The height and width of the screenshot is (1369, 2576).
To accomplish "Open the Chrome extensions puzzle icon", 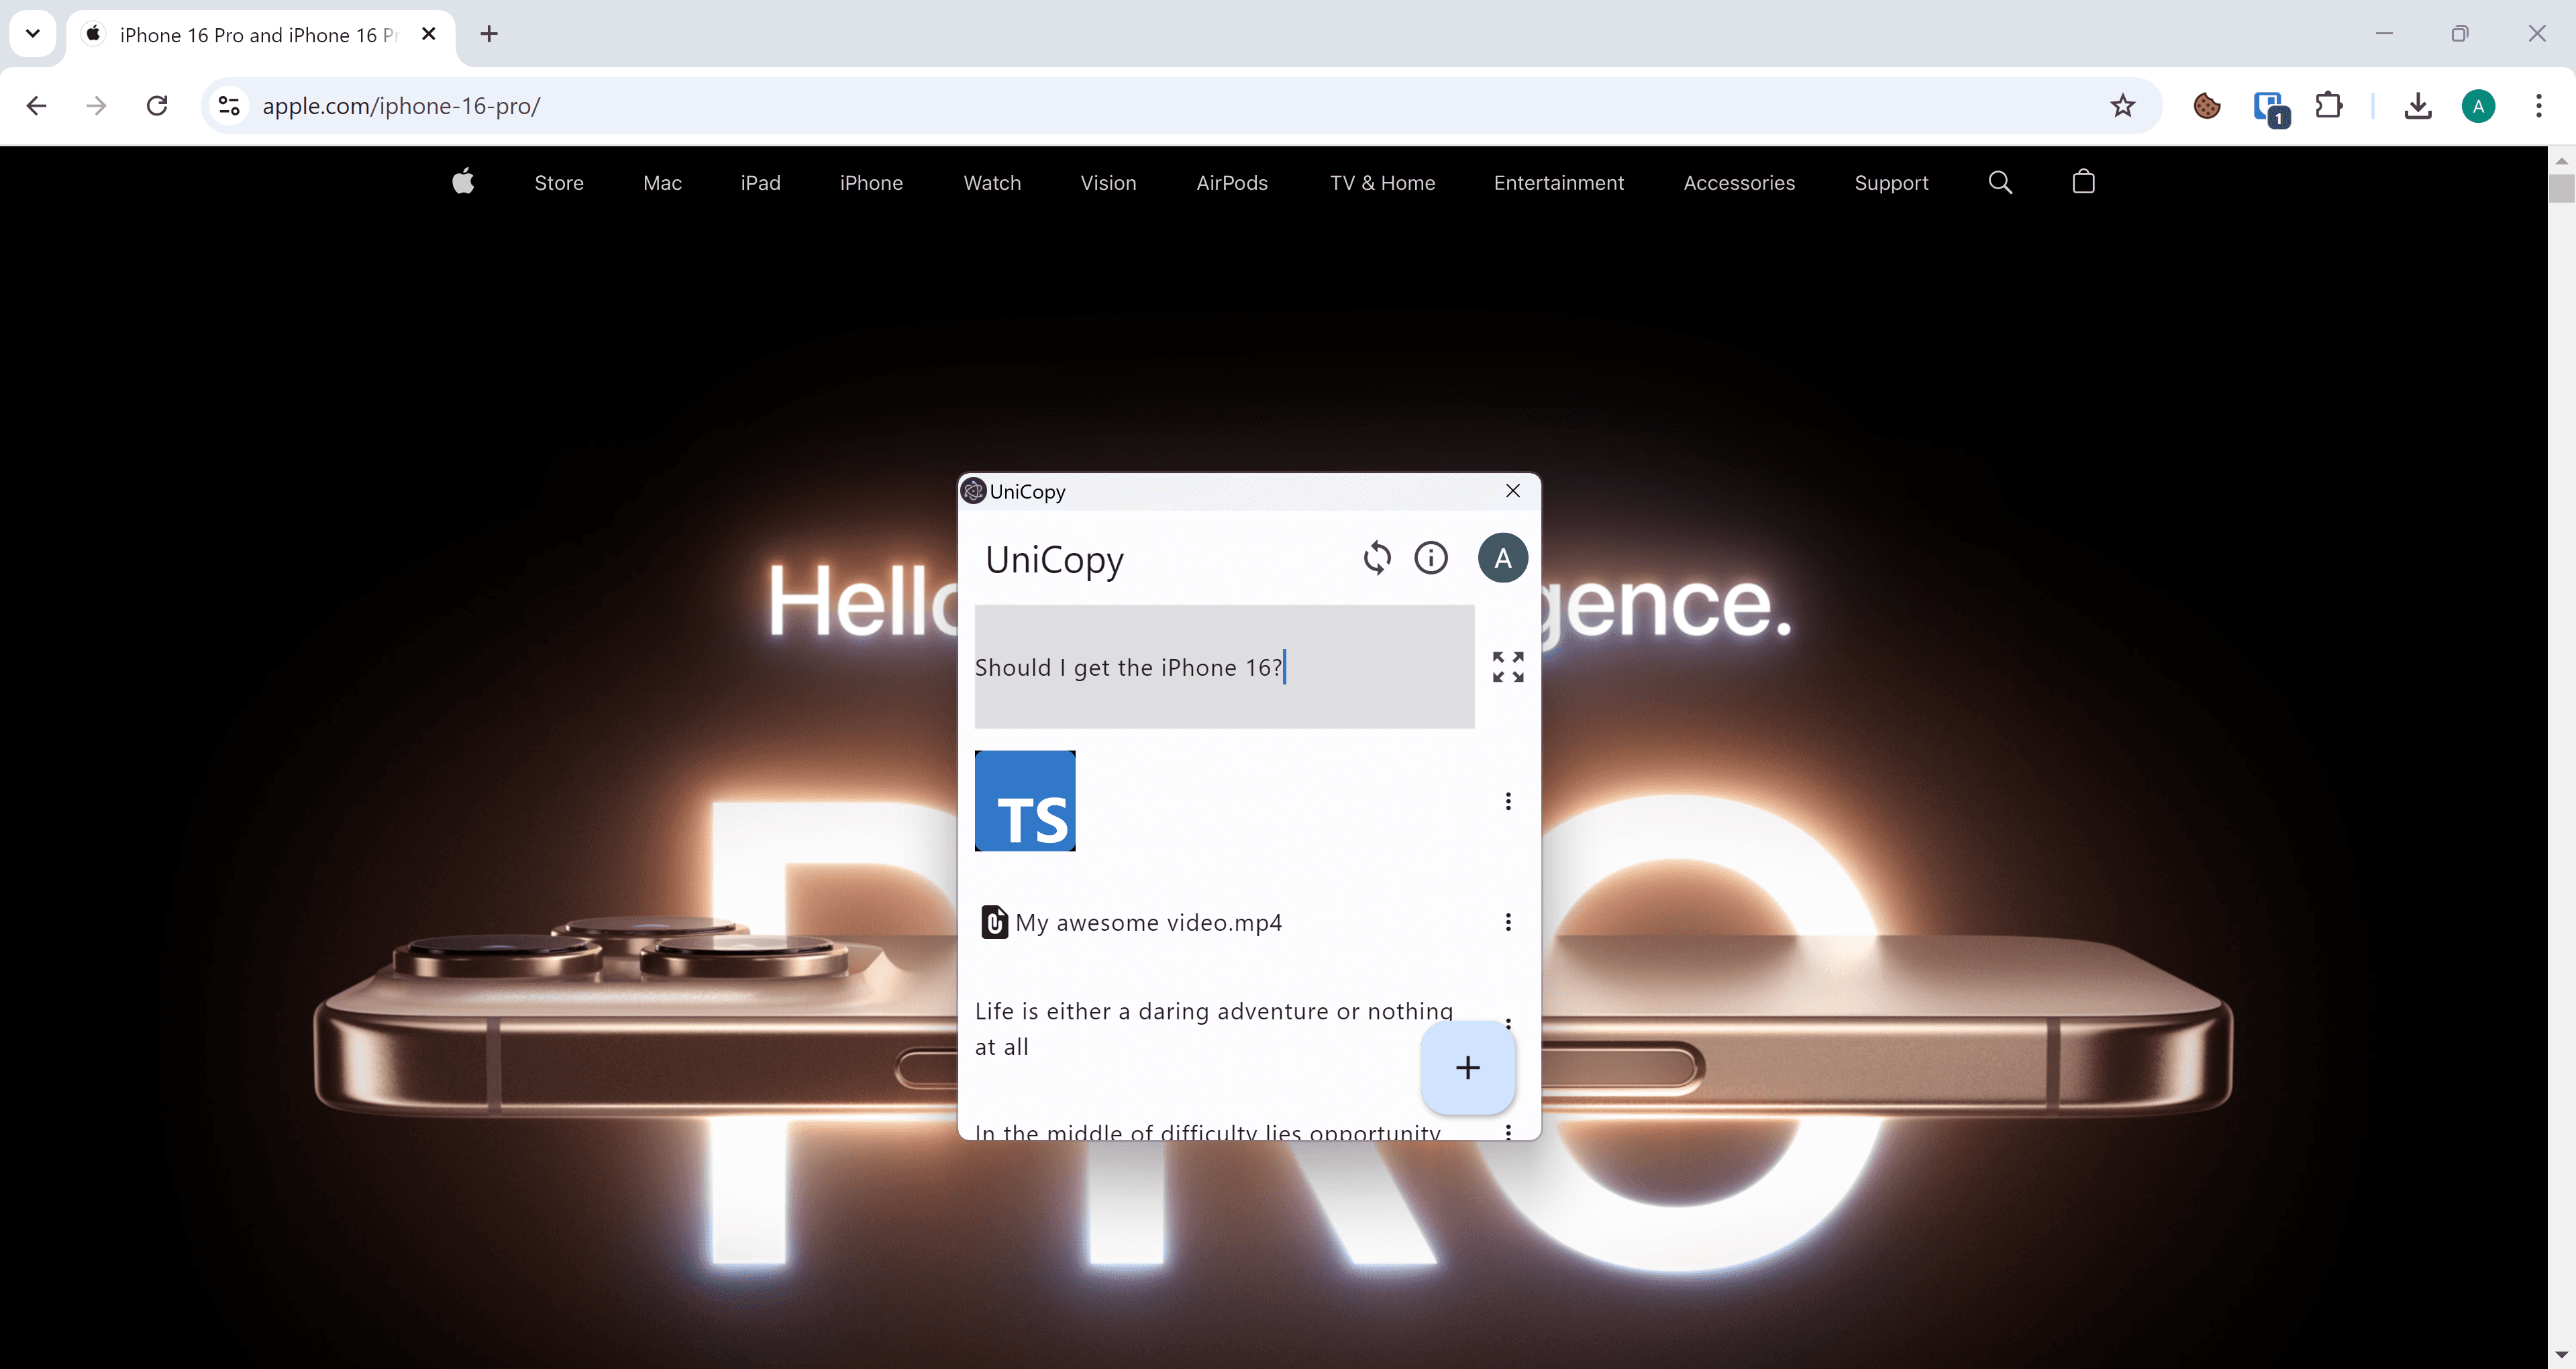I will (x=2329, y=106).
